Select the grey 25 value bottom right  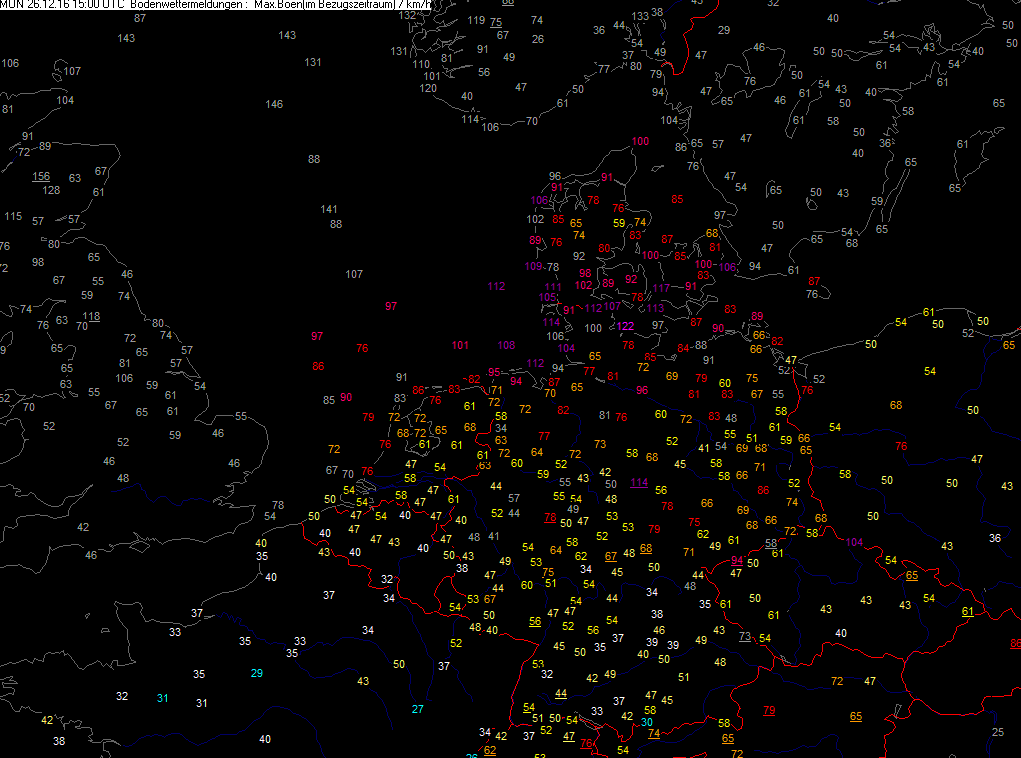point(998,732)
